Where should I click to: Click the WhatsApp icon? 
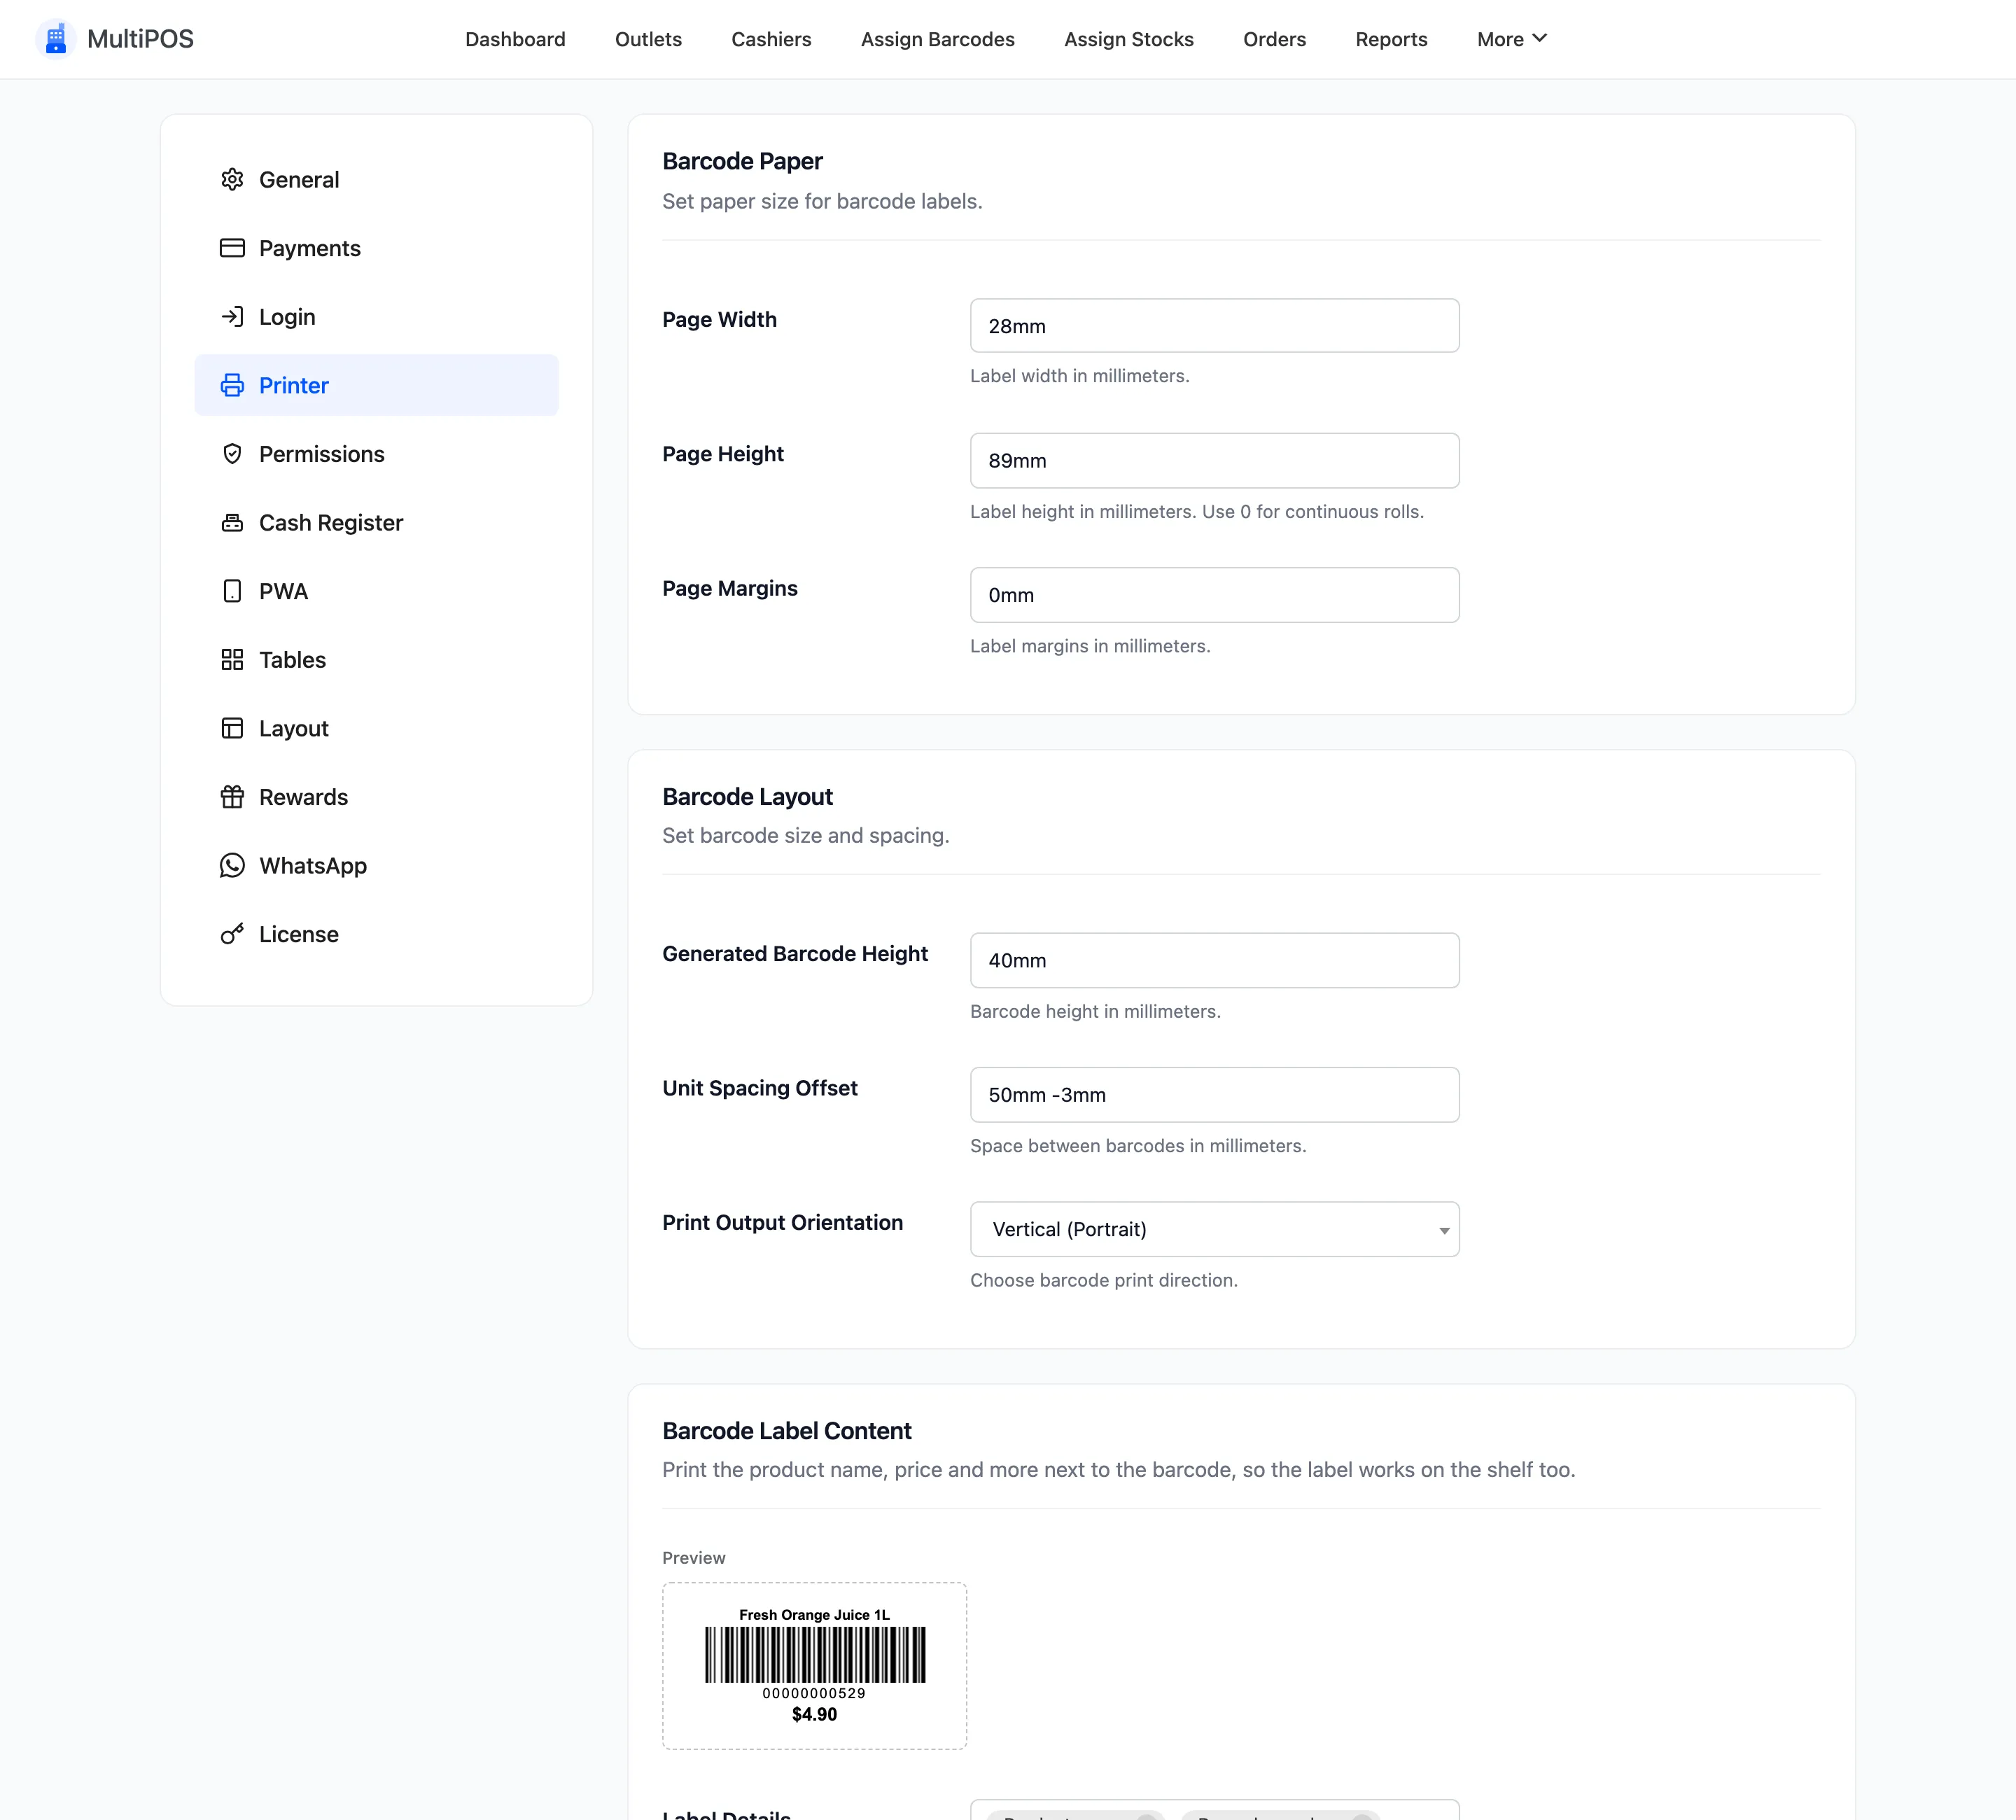(x=232, y=866)
